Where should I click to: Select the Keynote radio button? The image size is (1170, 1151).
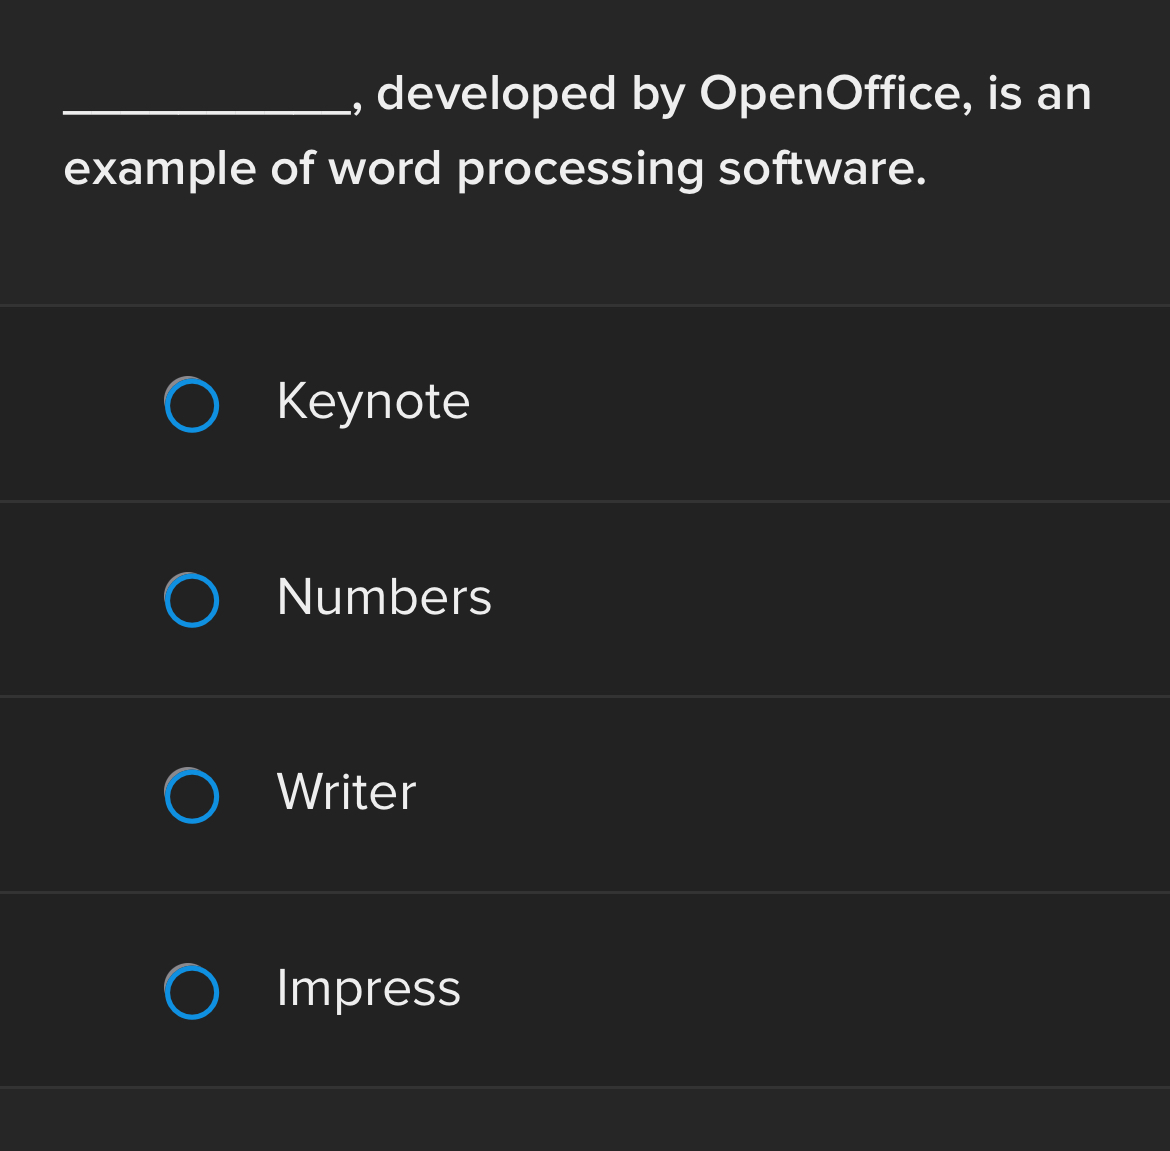coord(191,404)
